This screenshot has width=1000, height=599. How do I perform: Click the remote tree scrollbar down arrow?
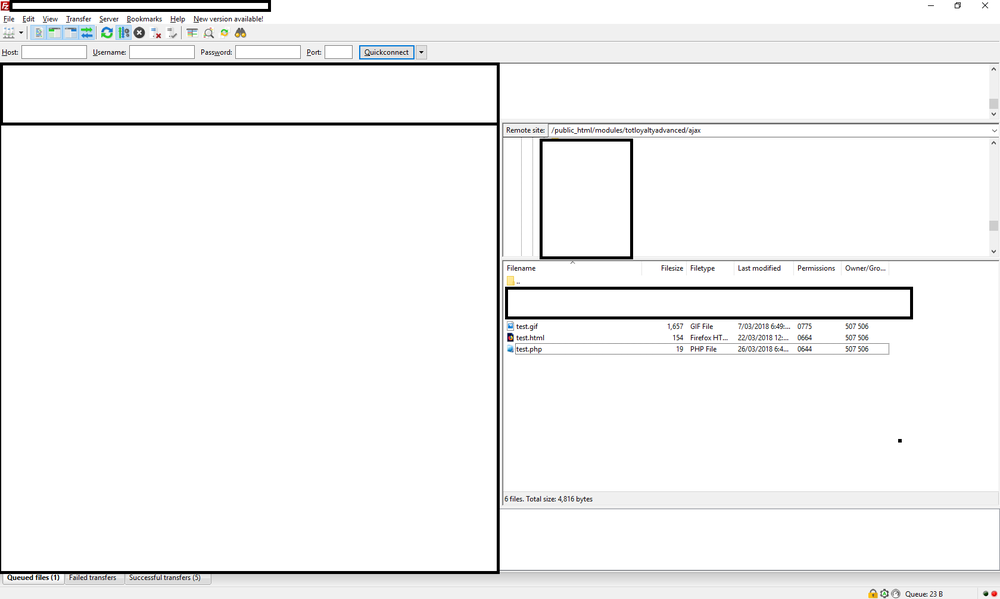[x=994, y=251]
